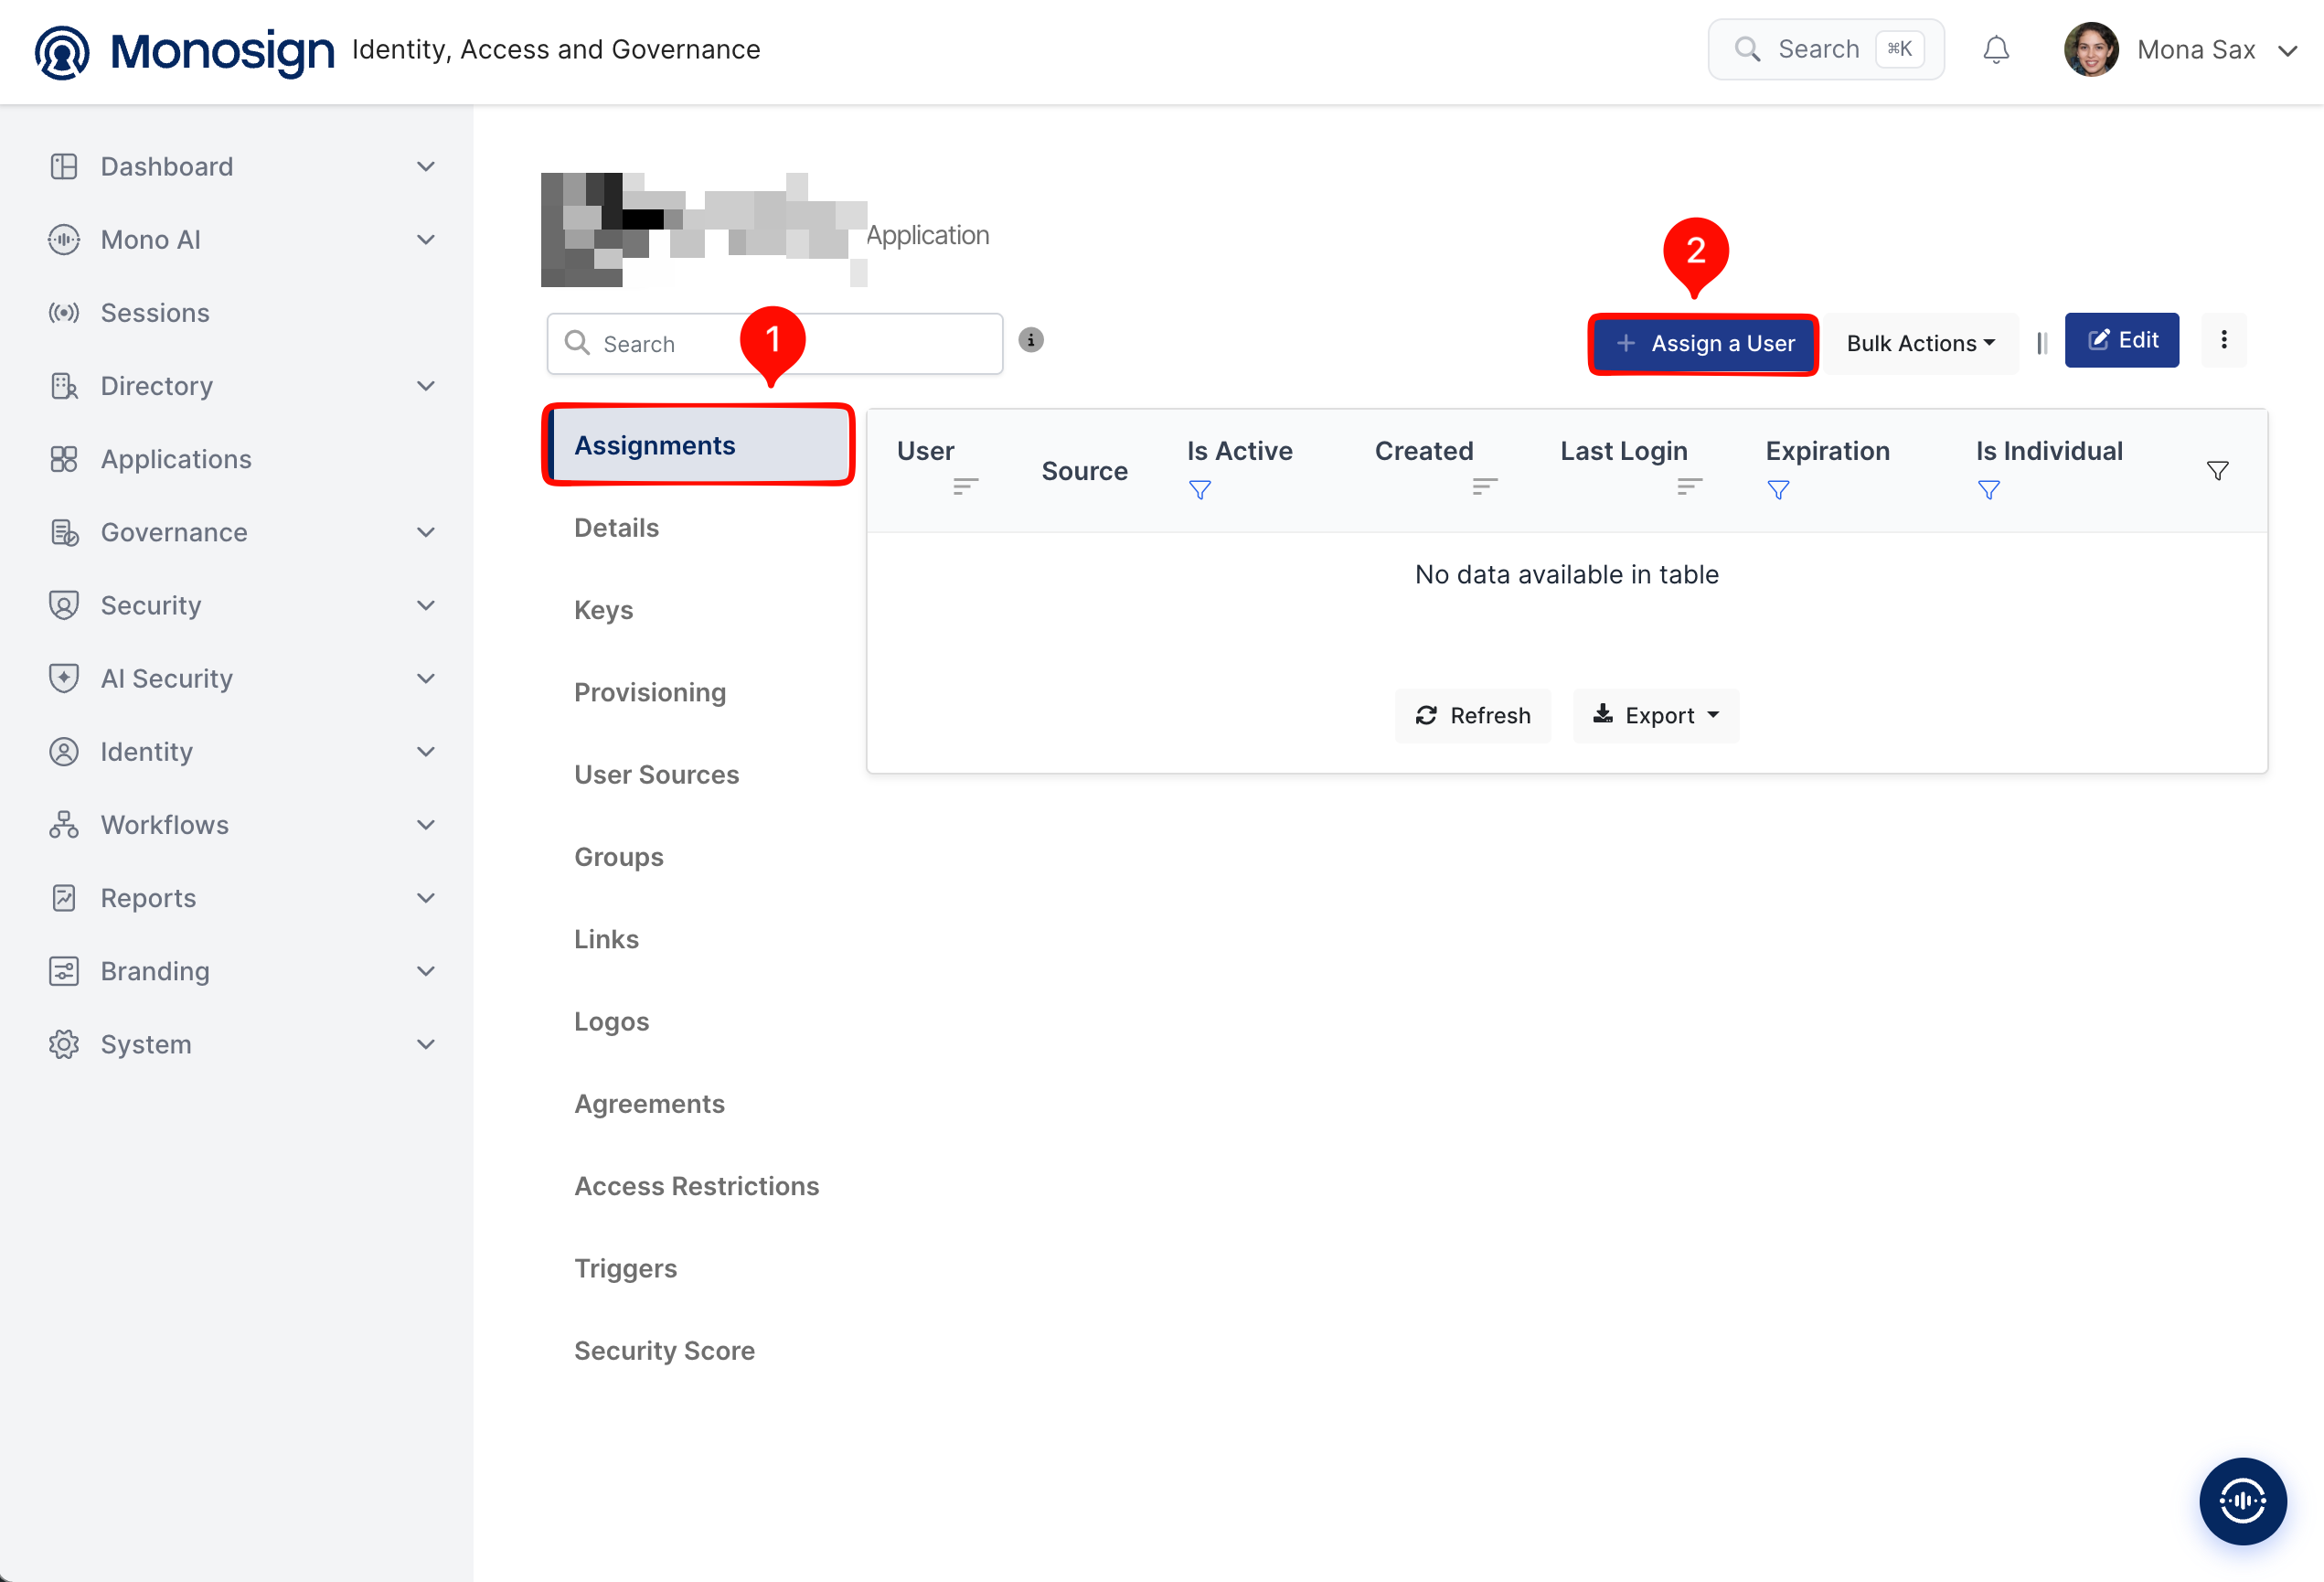Filter the Is Active column

coord(1199,489)
